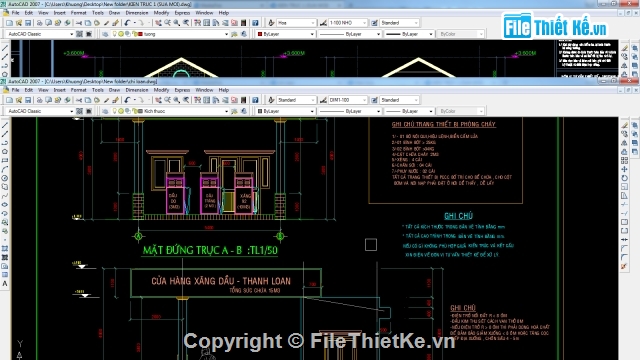The image size is (640, 360).
Task: Toggle lock icon for tuong layer
Action: (134, 34)
